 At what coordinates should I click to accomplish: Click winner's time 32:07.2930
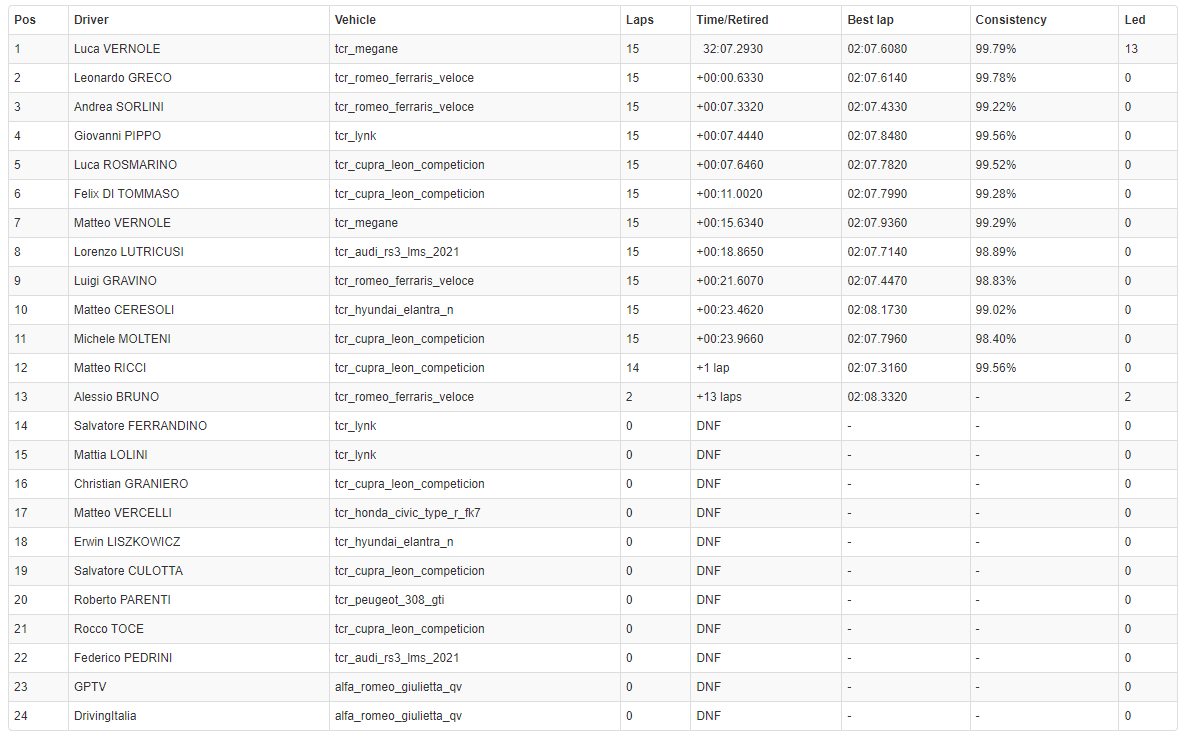733,49
